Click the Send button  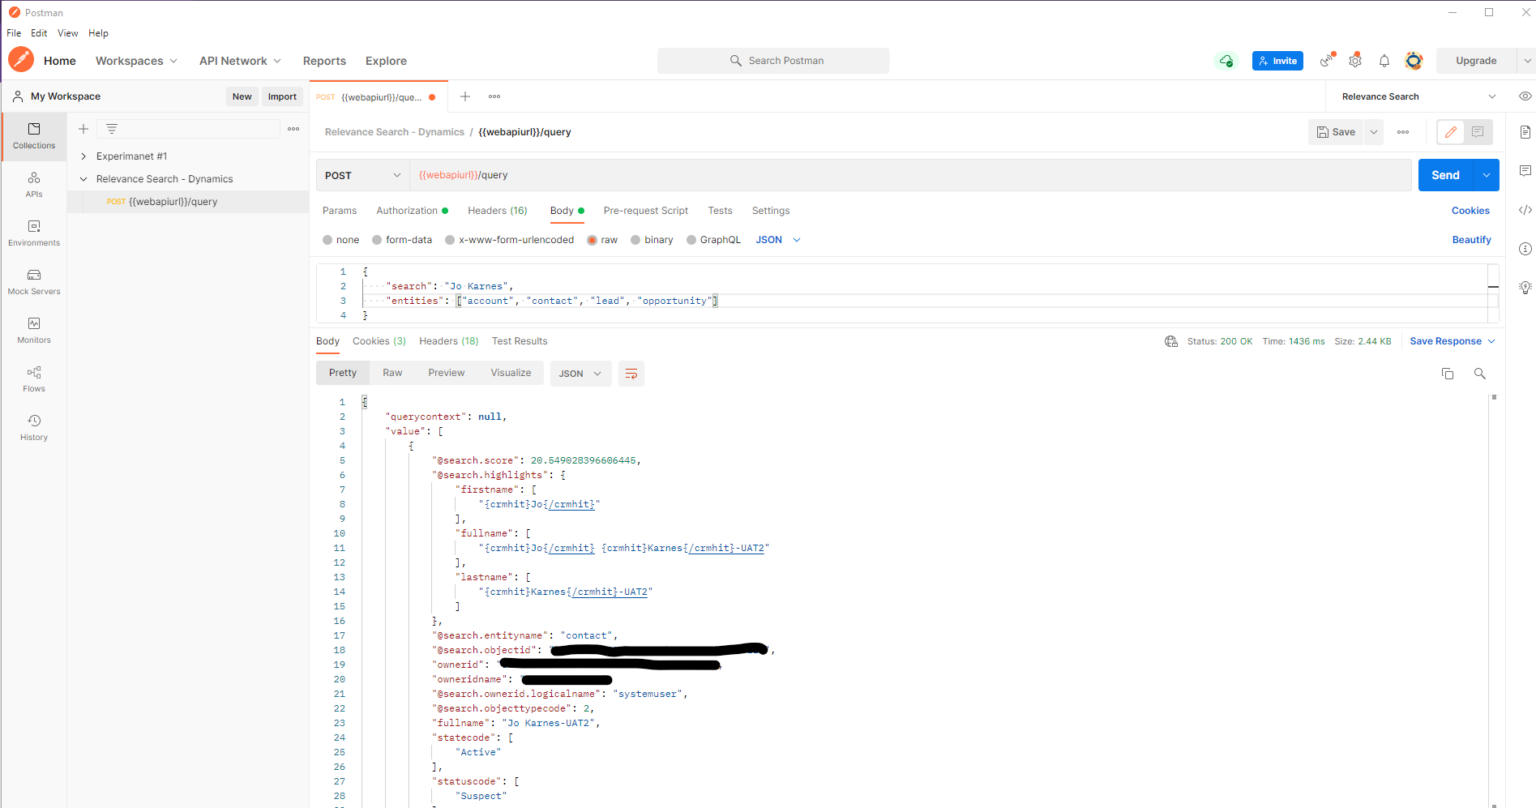[x=1444, y=174]
